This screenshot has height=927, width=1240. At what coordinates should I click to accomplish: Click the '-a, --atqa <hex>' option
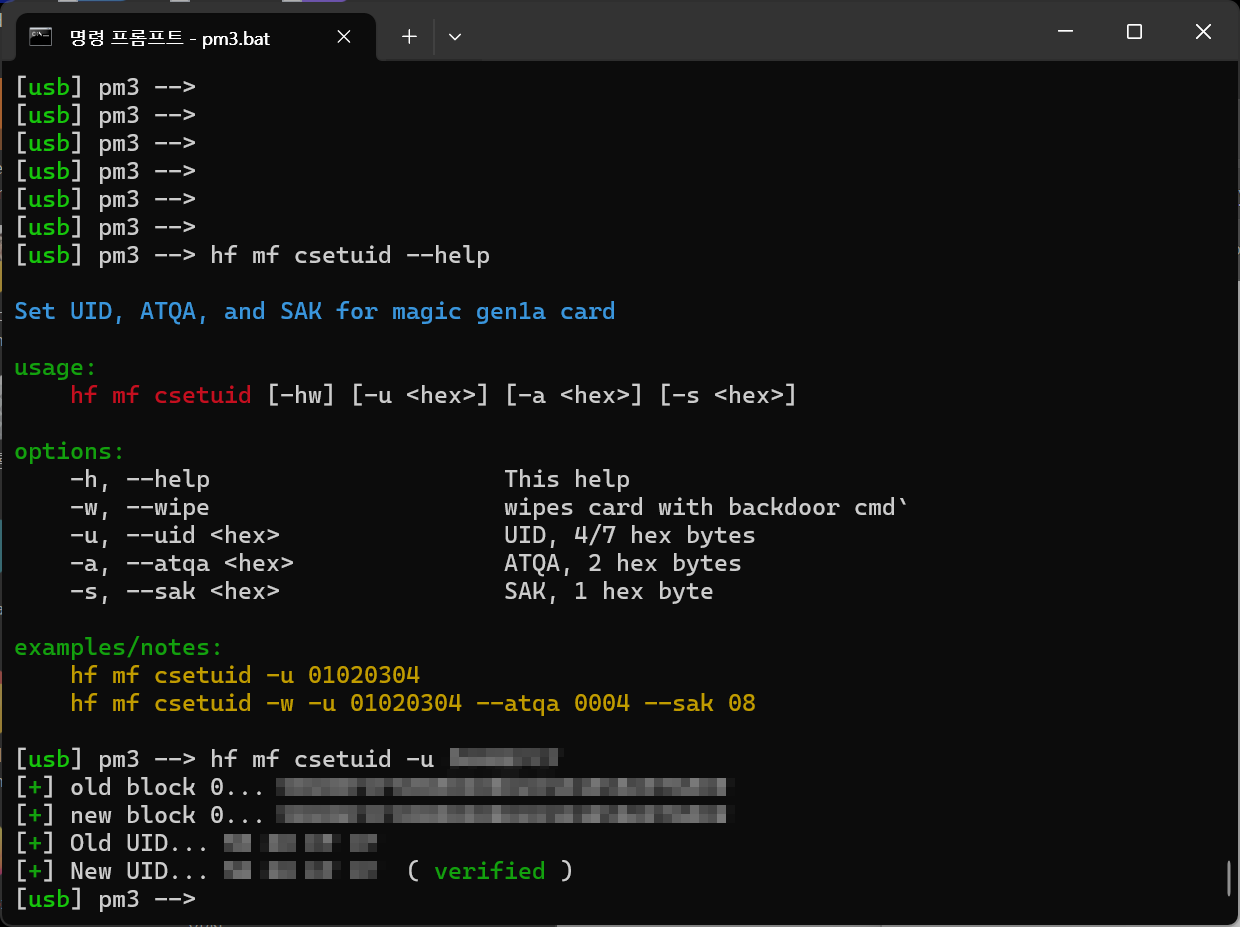click(182, 563)
